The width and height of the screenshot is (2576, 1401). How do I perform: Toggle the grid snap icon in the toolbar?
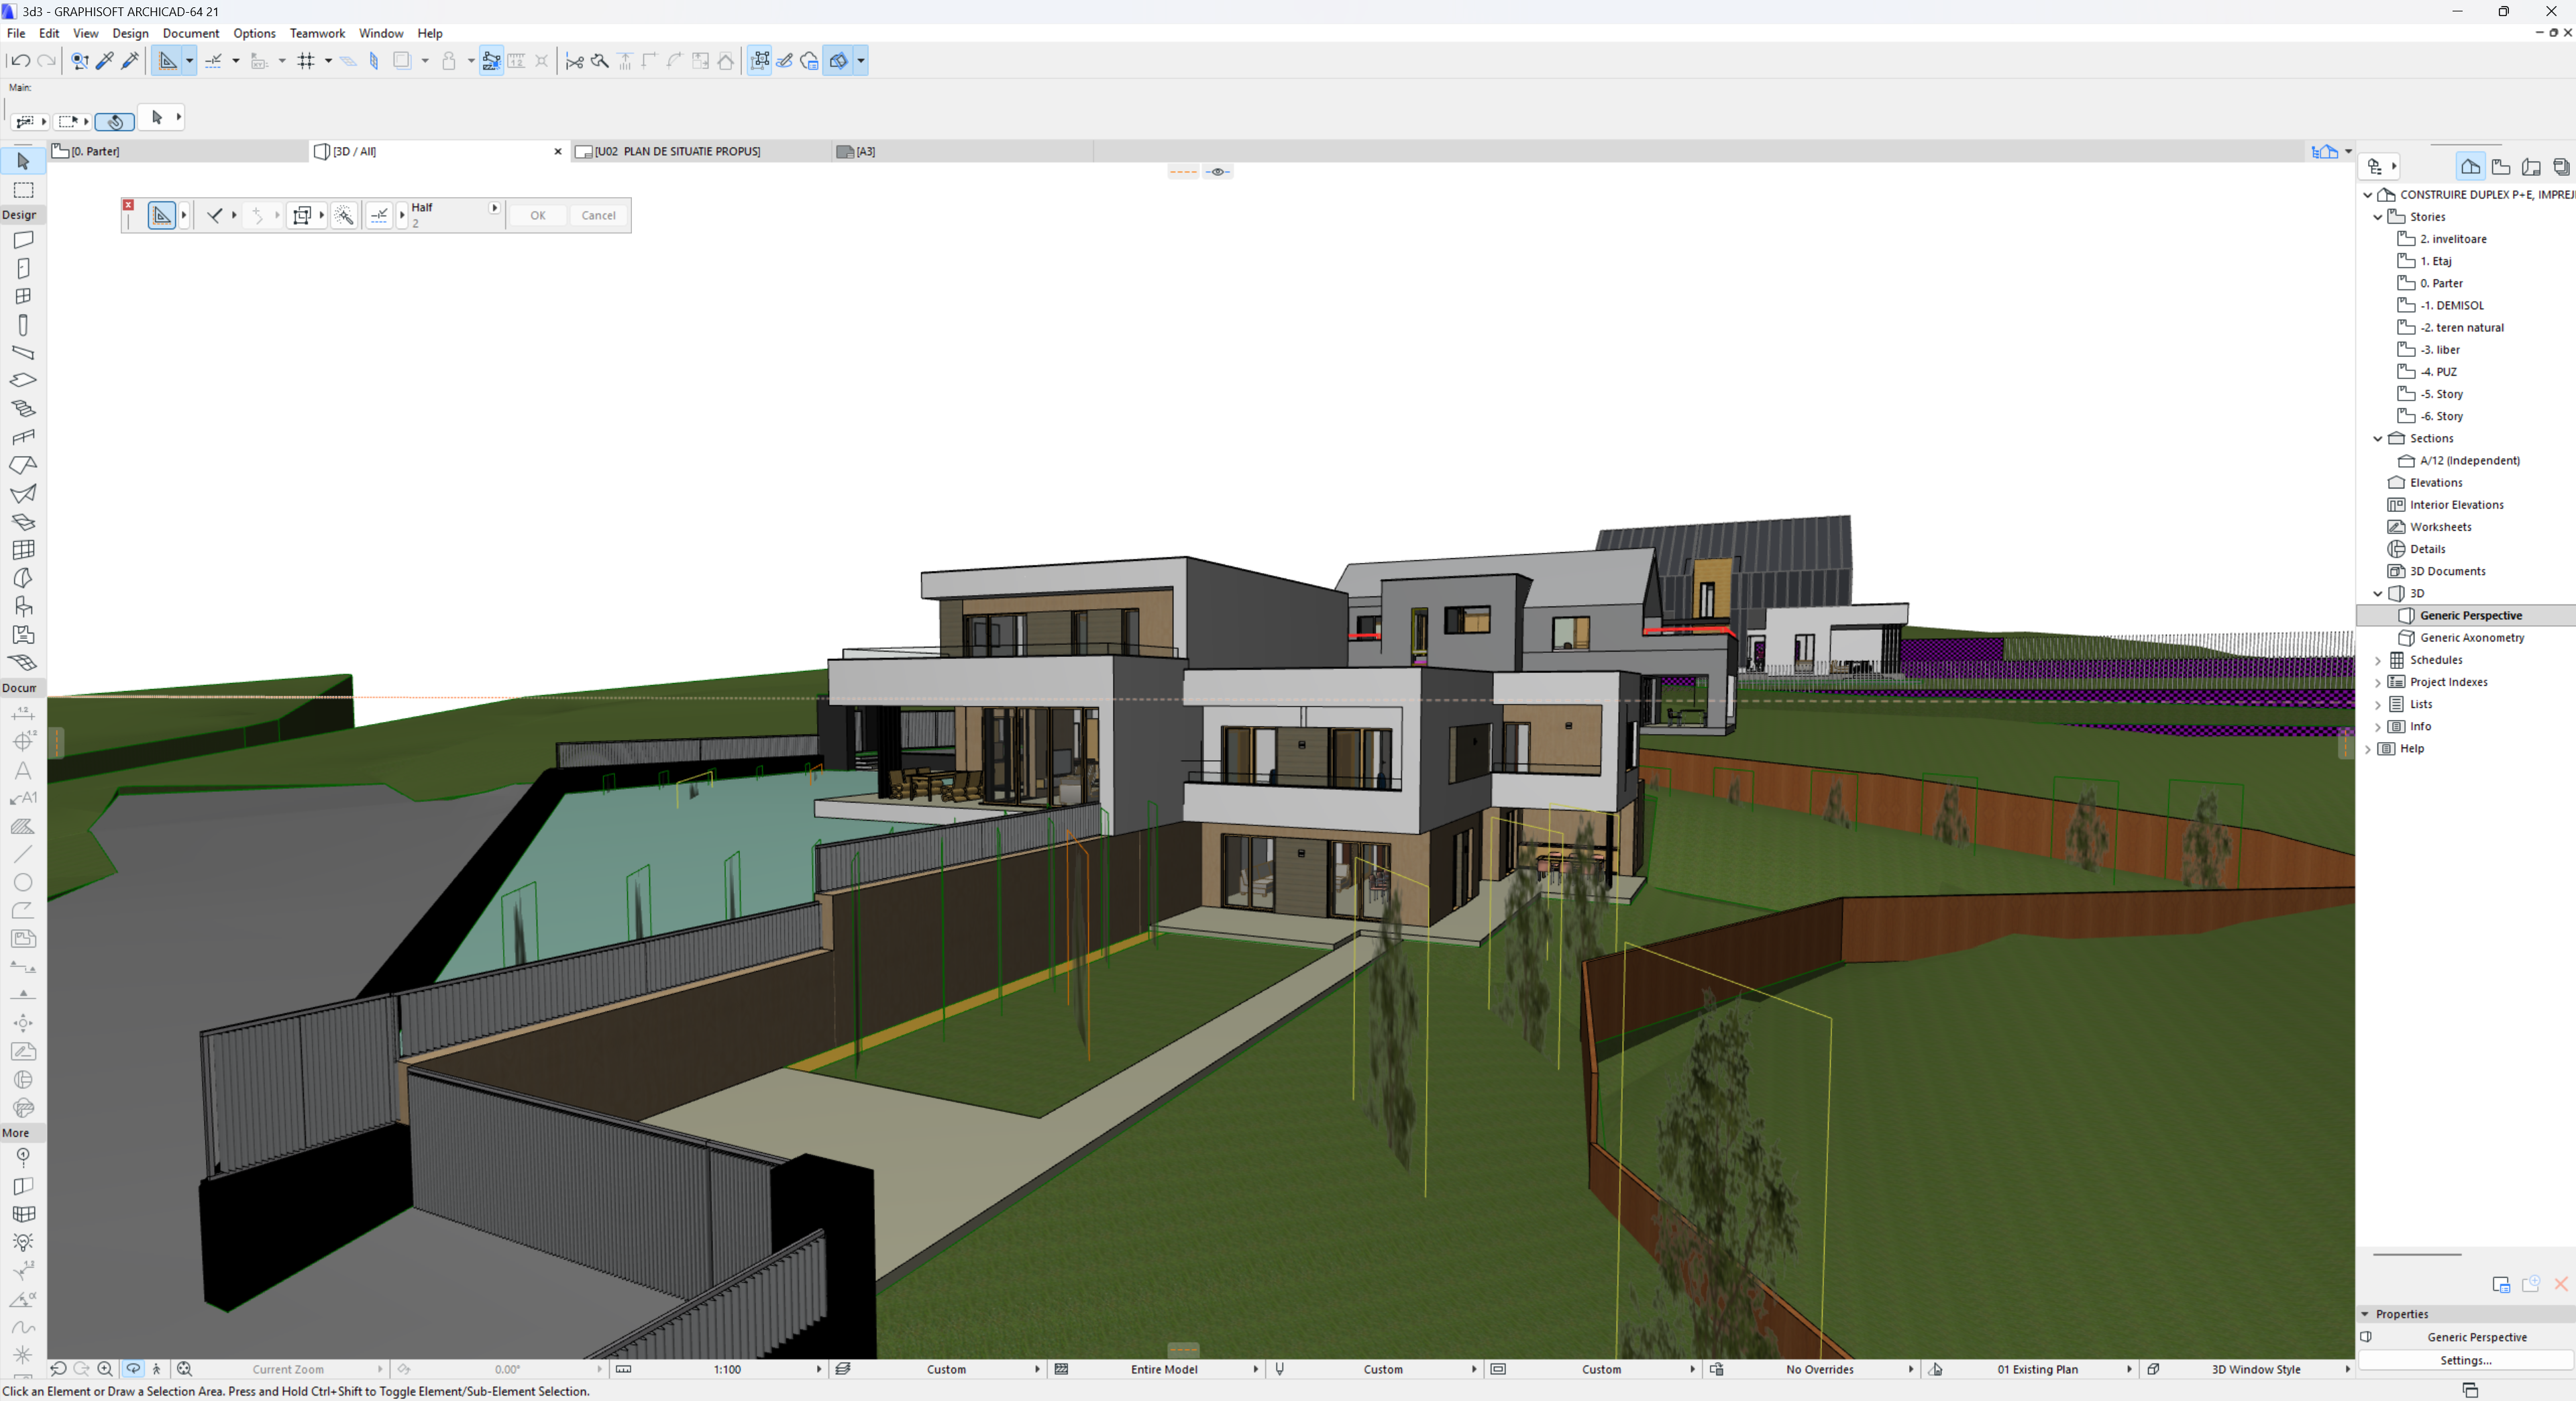[306, 61]
